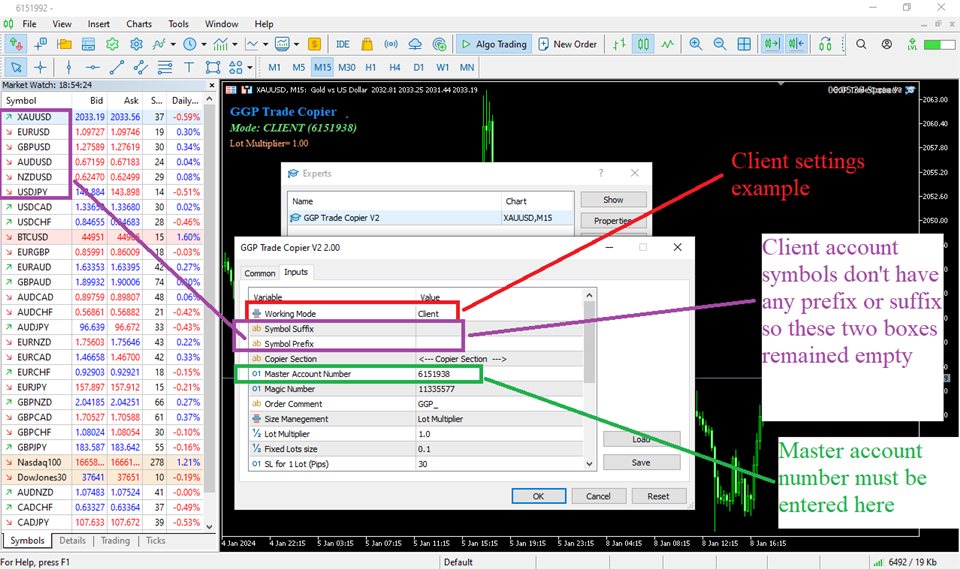Select the MN timeframe
The height and width of the screenshot is (569, 960).
(x=467, y=67)
